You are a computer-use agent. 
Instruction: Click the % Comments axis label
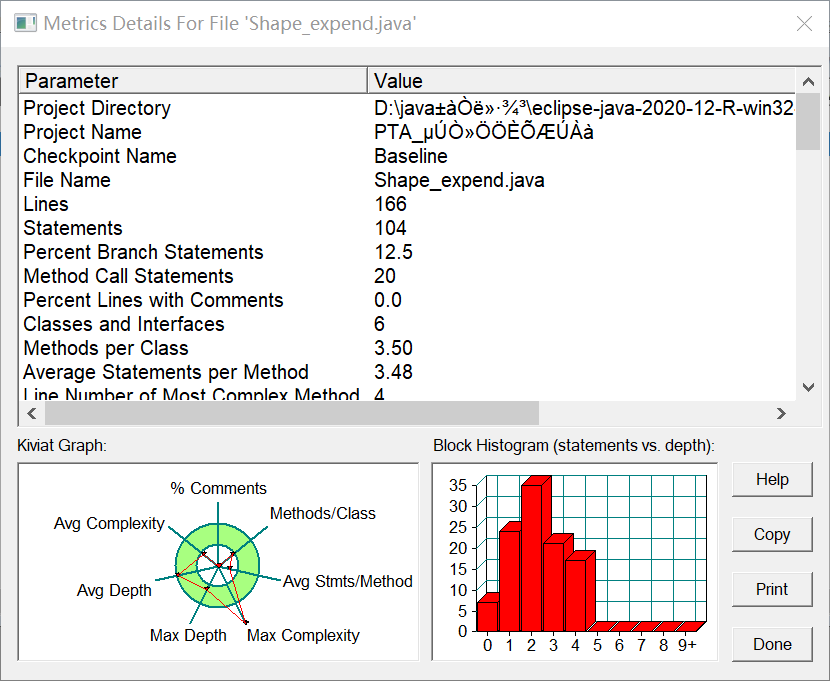tap(218, 488)
